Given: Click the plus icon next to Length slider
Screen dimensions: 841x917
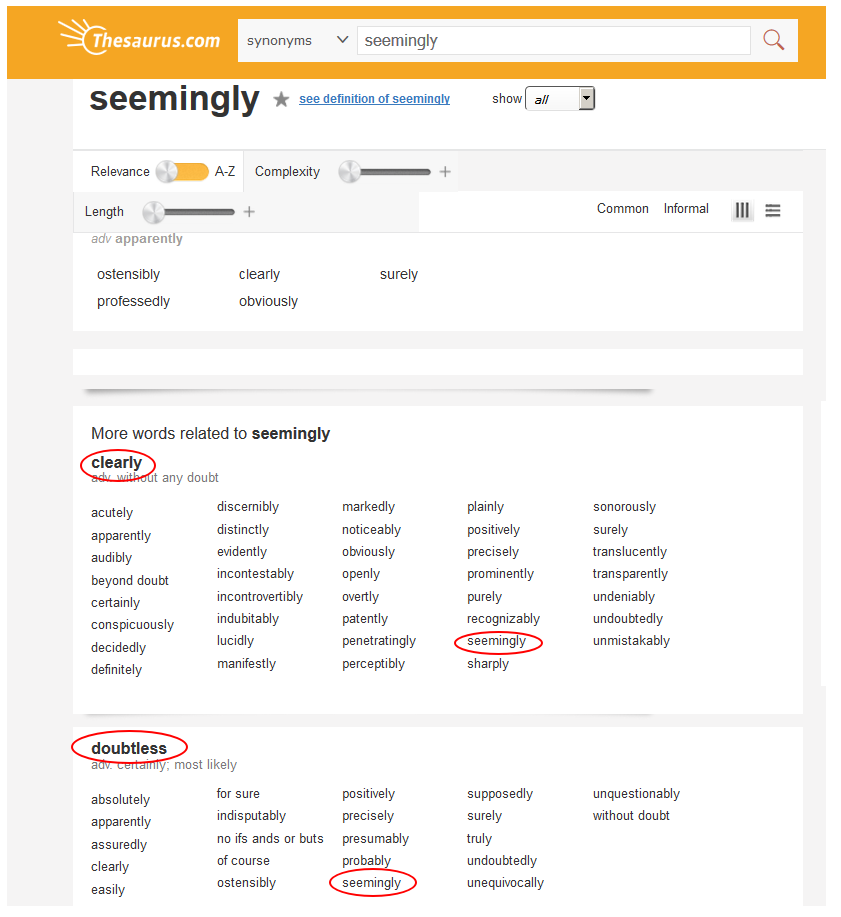Looking at the screenshot, I should click(x=249, y=212).
